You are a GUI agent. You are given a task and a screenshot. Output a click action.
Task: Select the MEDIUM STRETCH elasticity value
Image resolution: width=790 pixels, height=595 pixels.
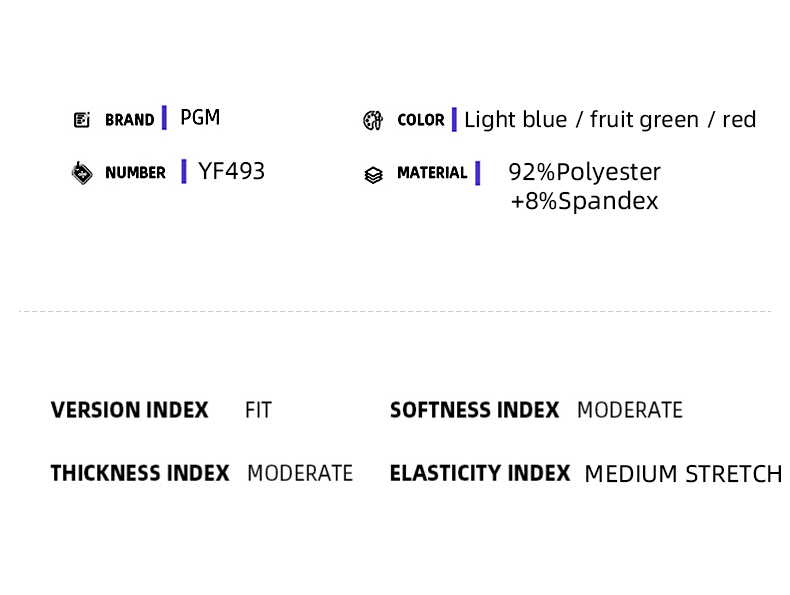click(x=683, y=474)
